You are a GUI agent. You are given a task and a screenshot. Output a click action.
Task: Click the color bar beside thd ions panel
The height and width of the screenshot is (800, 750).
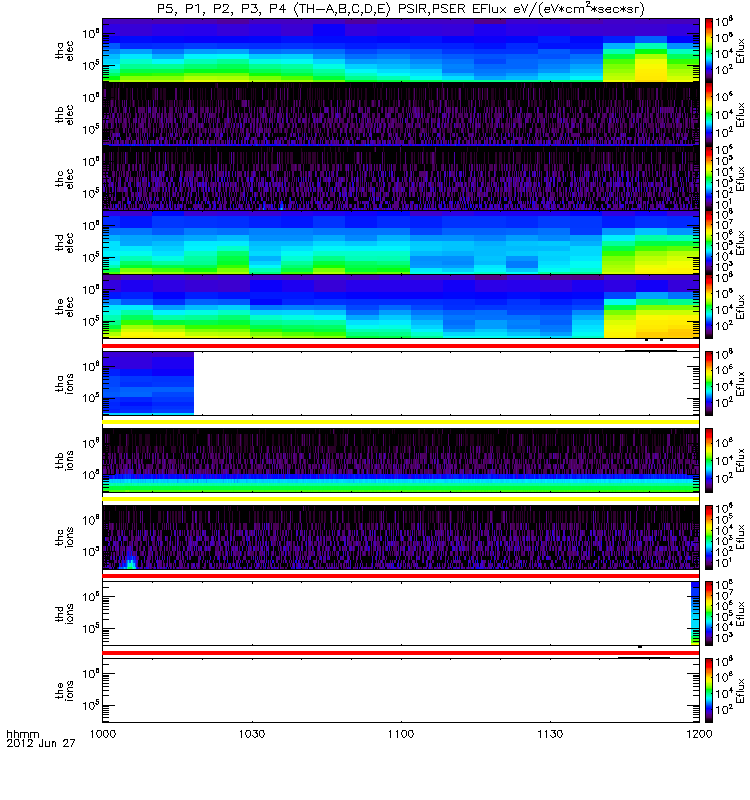709,614
